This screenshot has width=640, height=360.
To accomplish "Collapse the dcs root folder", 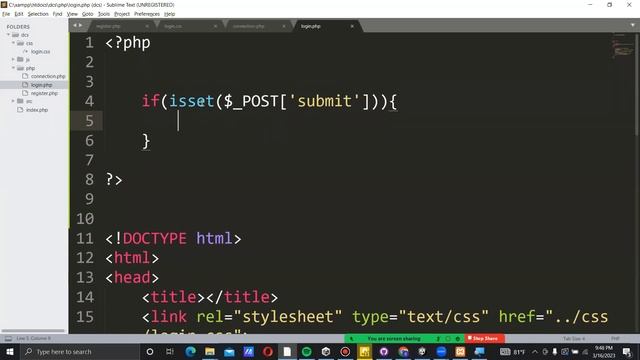I will click(x=9, y=35).
